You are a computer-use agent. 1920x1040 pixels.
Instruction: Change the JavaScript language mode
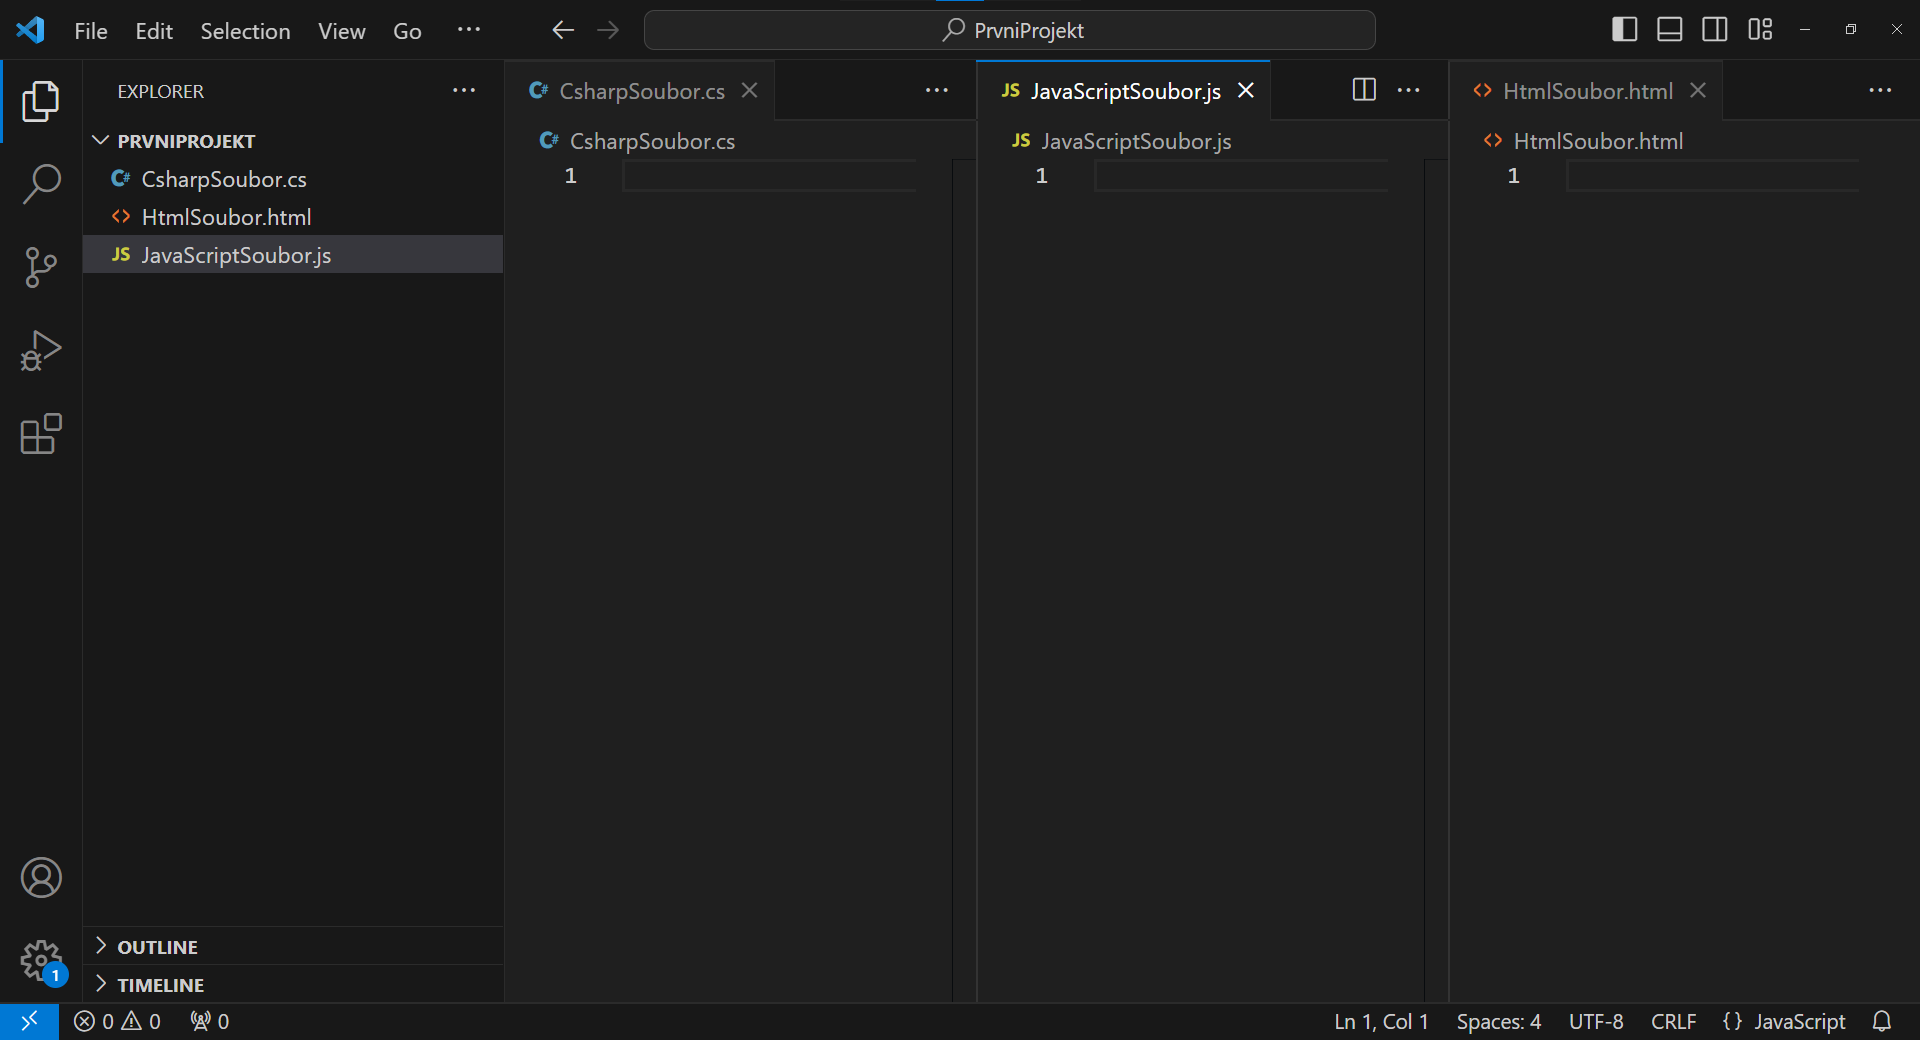pos(1785,1021)
